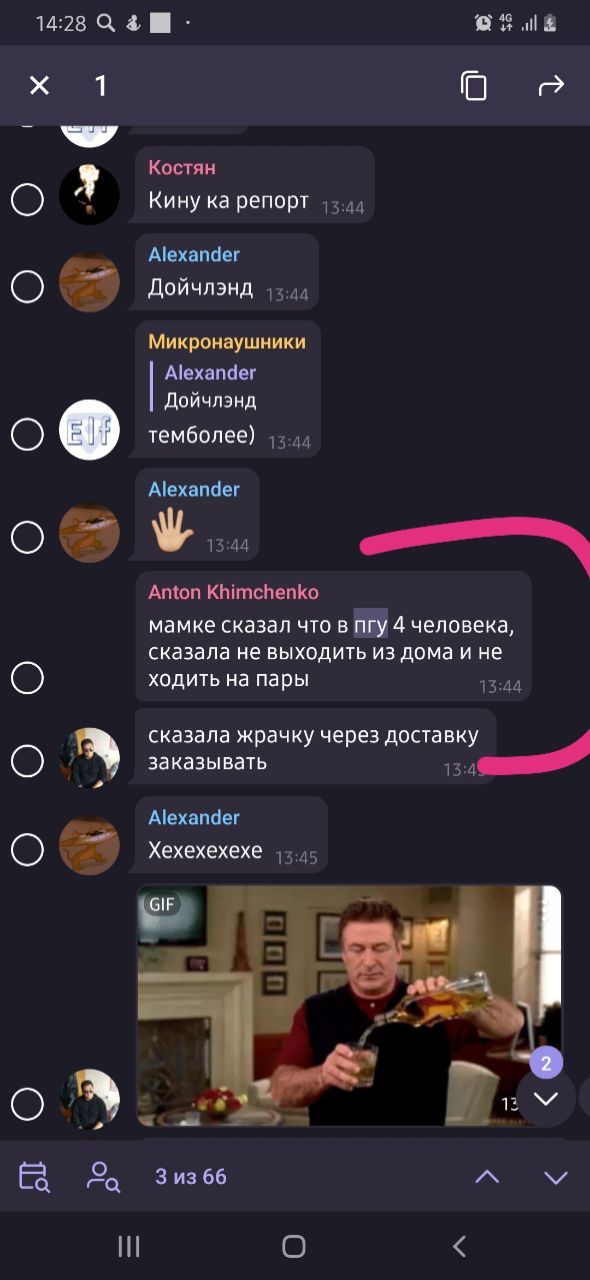Go to next search result with down chevron

coord(556,1177)
